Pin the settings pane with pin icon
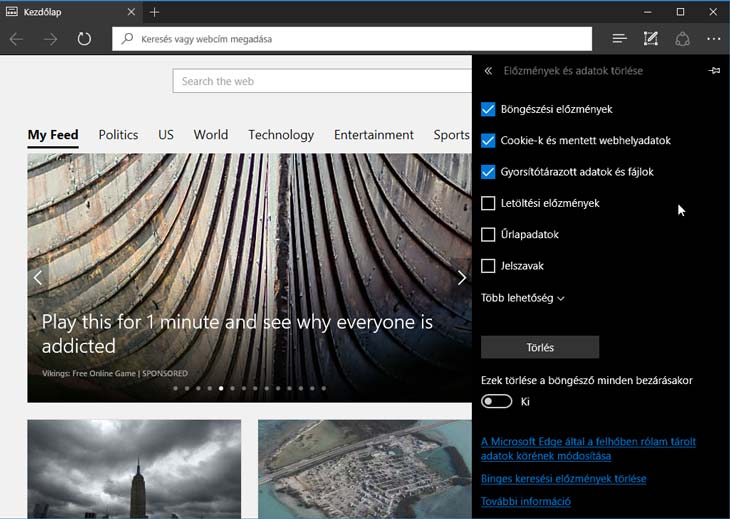Image resolution: width=730 pixels, height=519 pixels. [x=714, y=71]
